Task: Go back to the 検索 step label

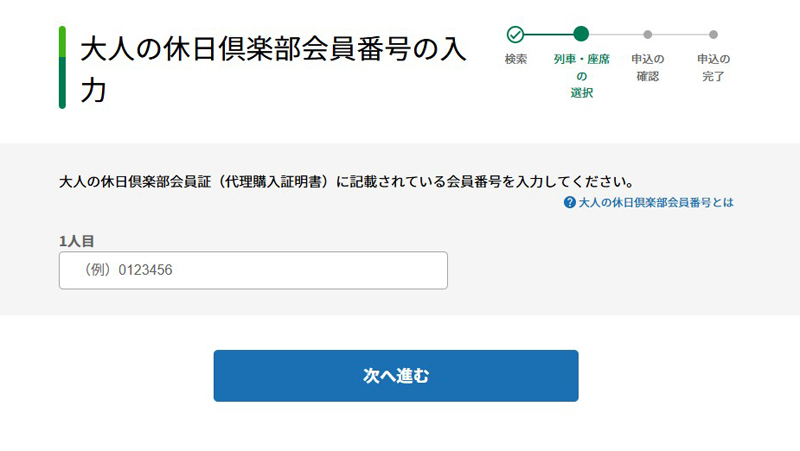Action: (516, 59)
